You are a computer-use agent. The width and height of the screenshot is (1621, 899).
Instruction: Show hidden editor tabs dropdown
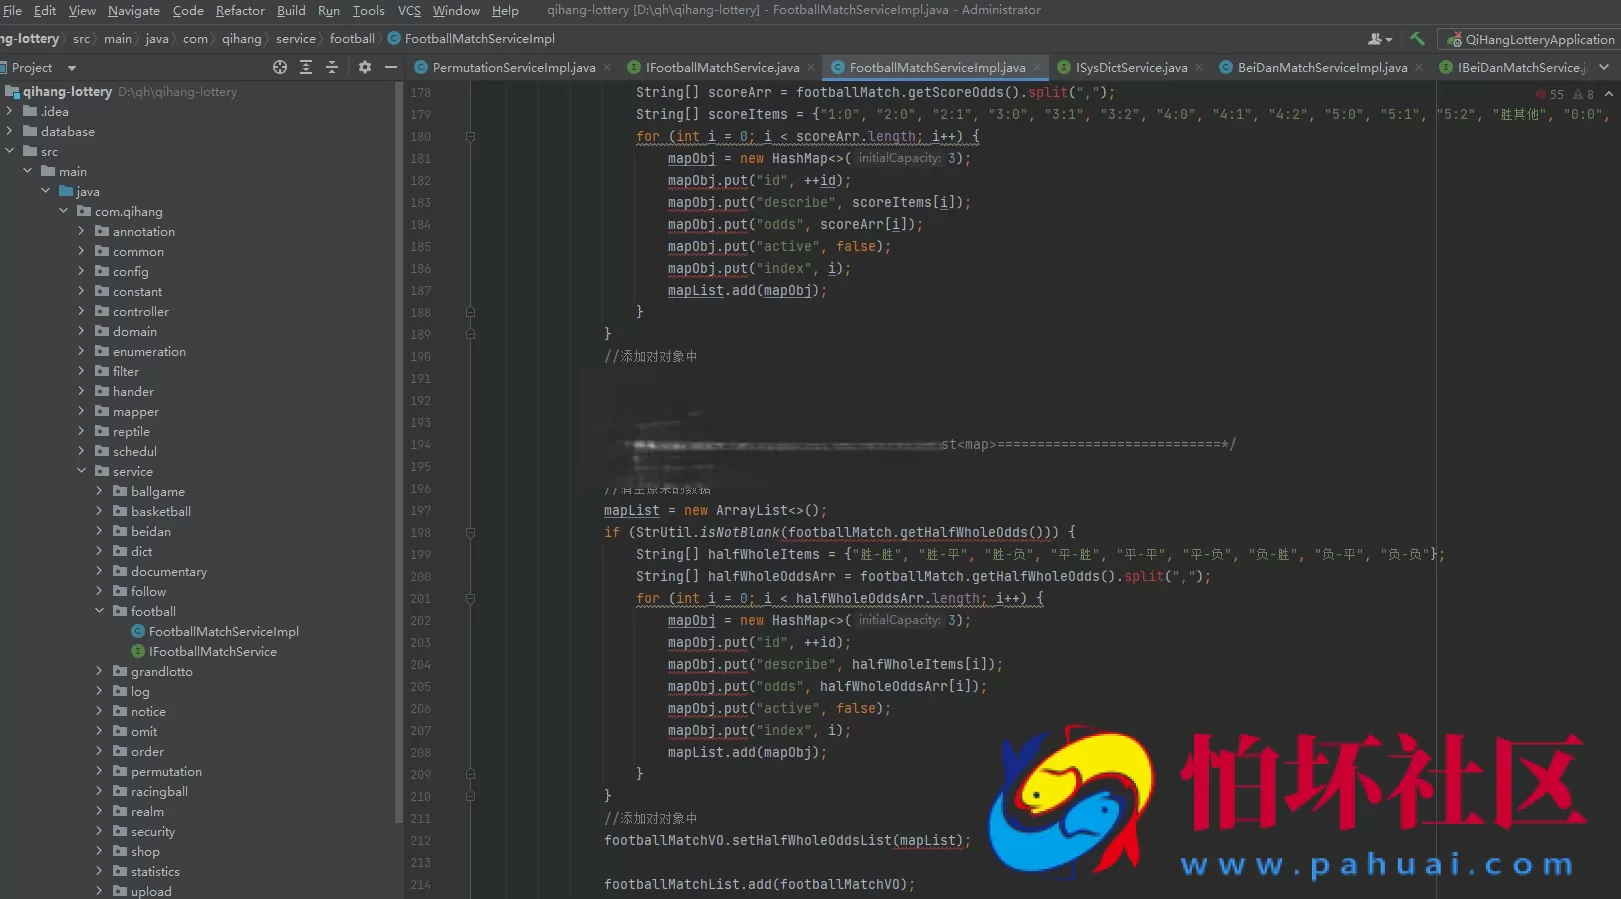click(1604, 67)
